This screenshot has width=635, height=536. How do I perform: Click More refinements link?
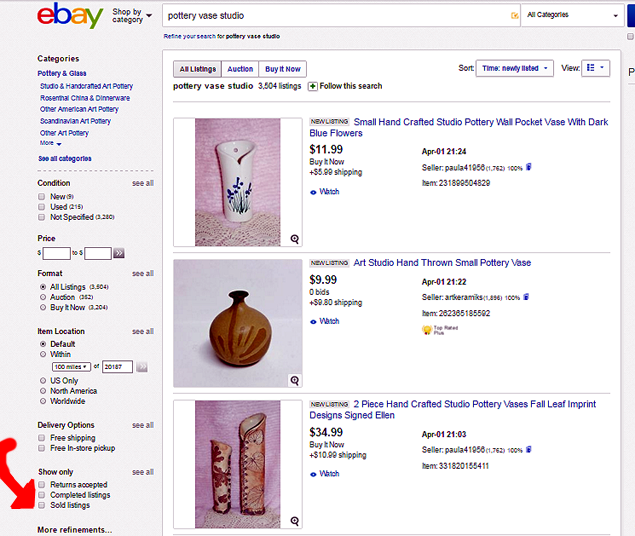(x=75, y=530)
